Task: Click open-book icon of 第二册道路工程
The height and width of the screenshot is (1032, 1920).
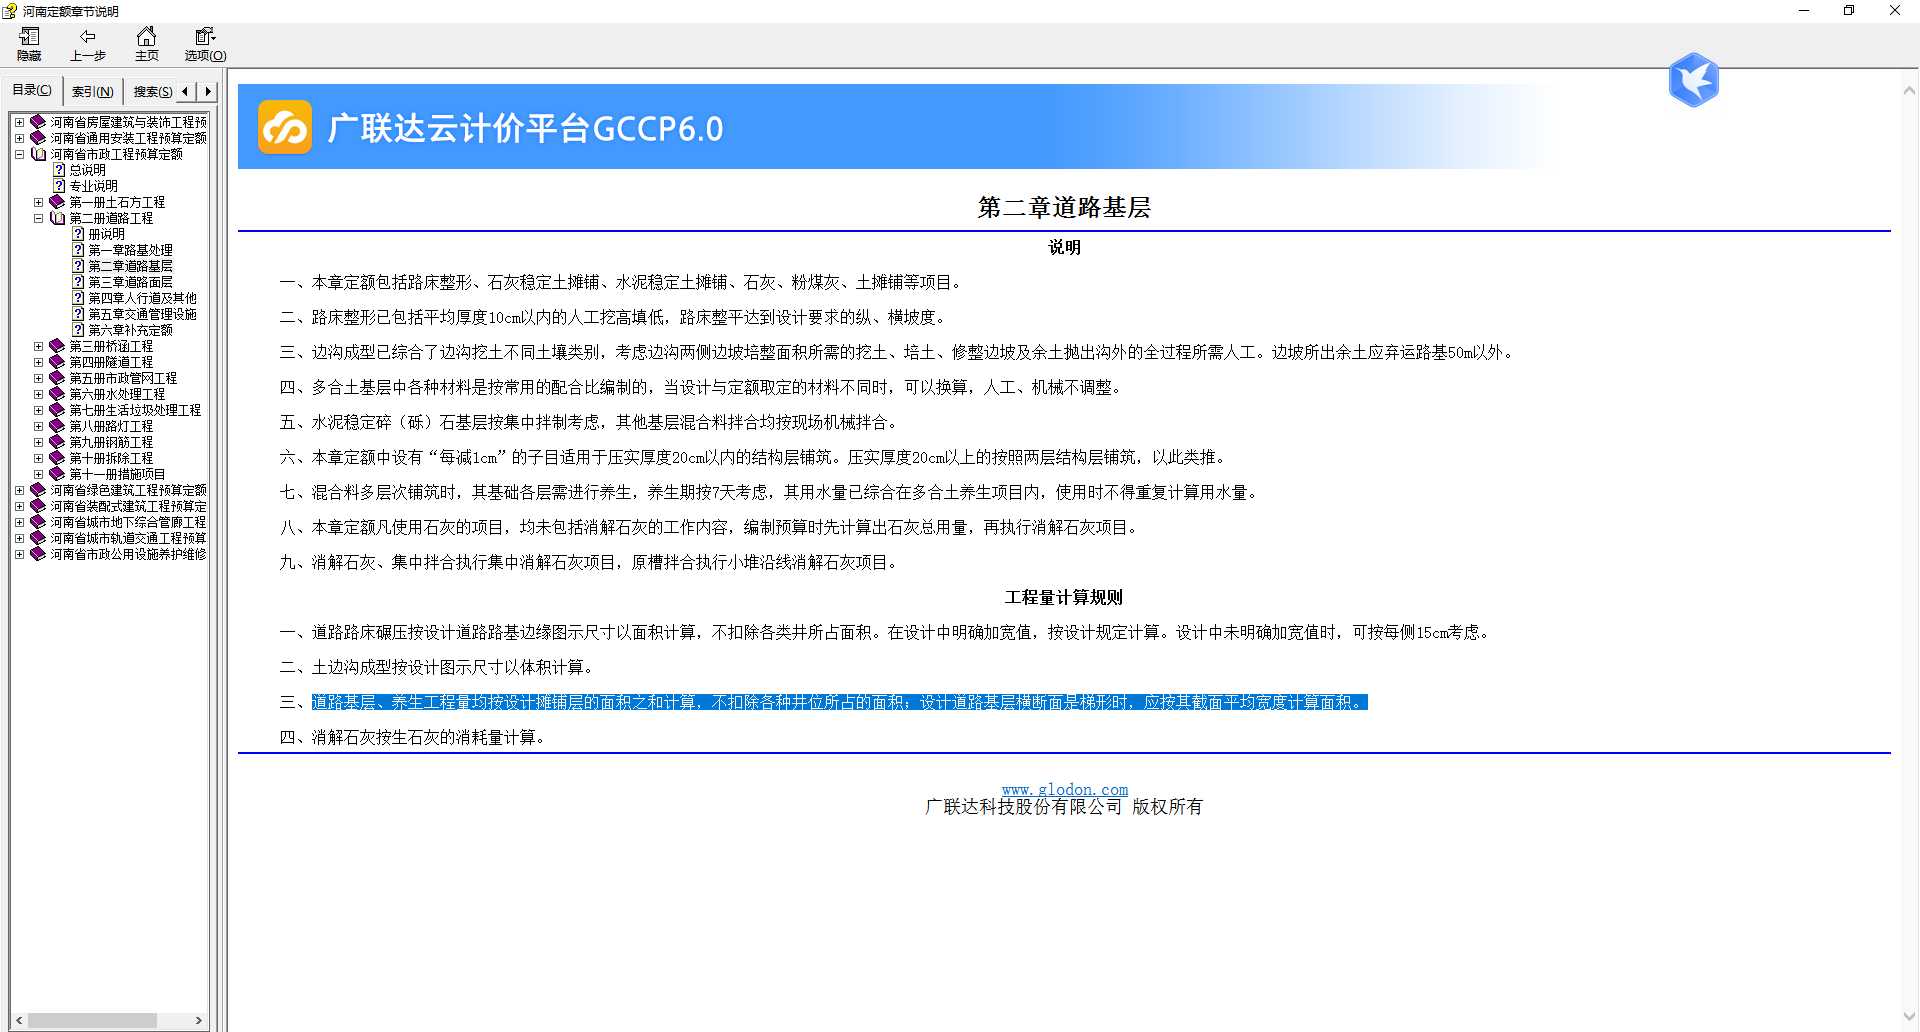Action: tap(57, 218)
